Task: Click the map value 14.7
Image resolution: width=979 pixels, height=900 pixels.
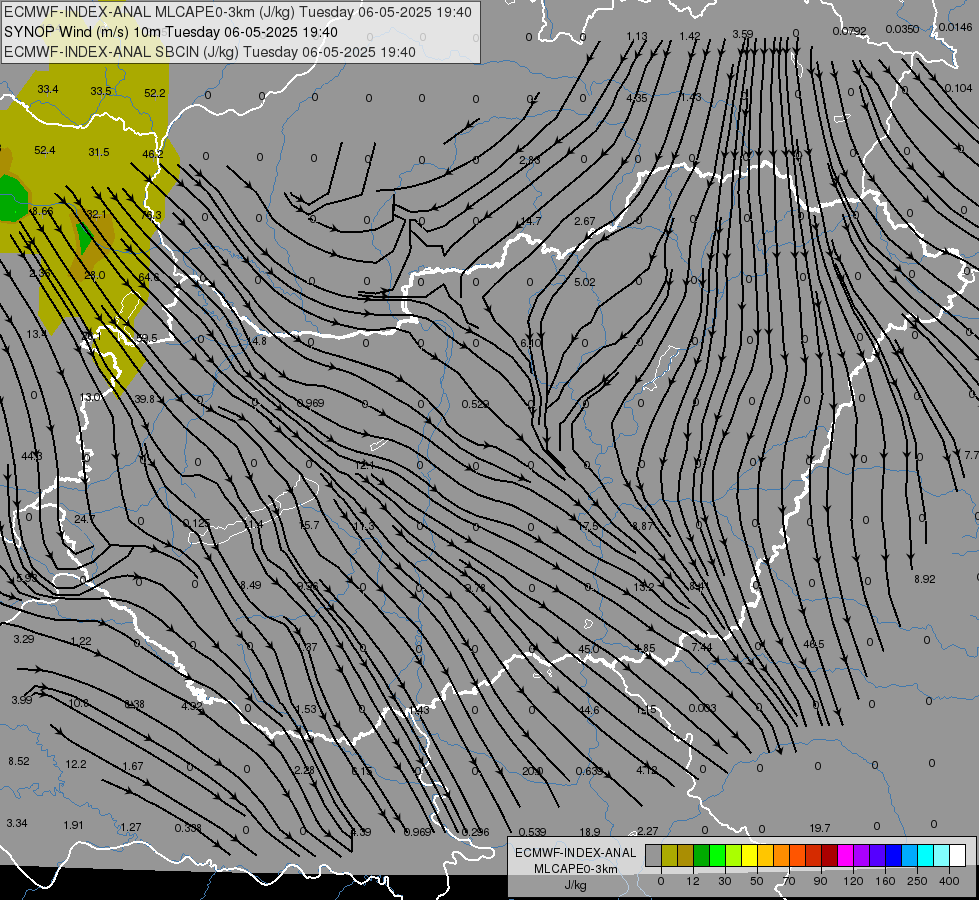Action: pos(531,221)
